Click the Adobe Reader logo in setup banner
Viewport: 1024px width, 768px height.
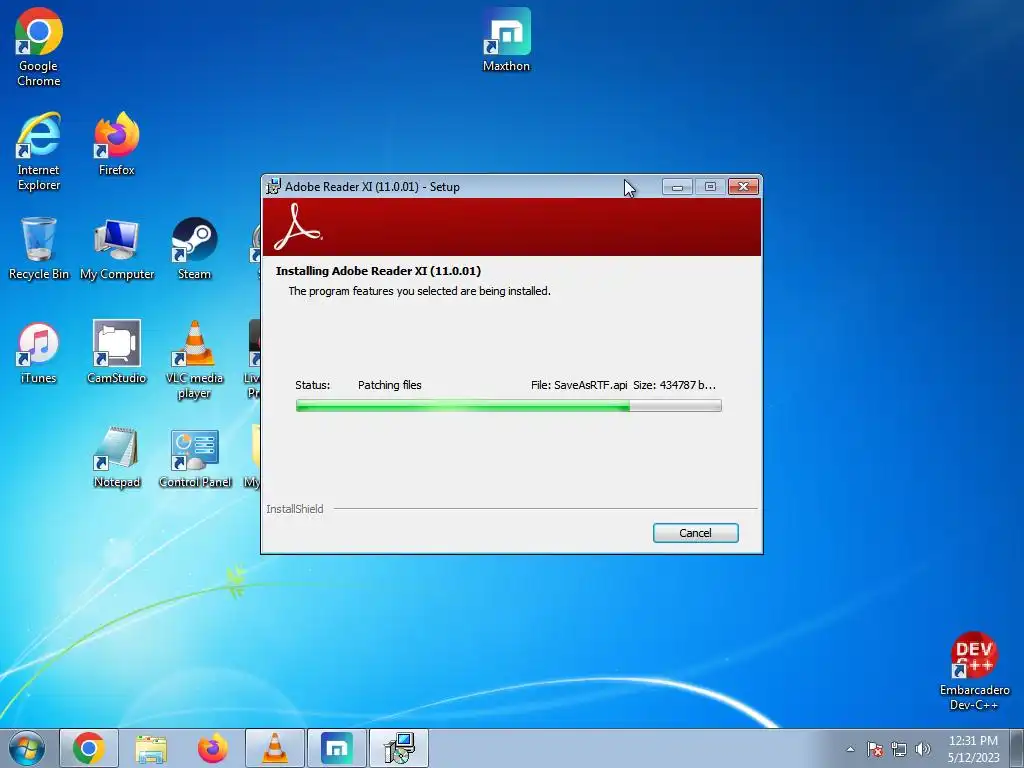coord(298,227)
